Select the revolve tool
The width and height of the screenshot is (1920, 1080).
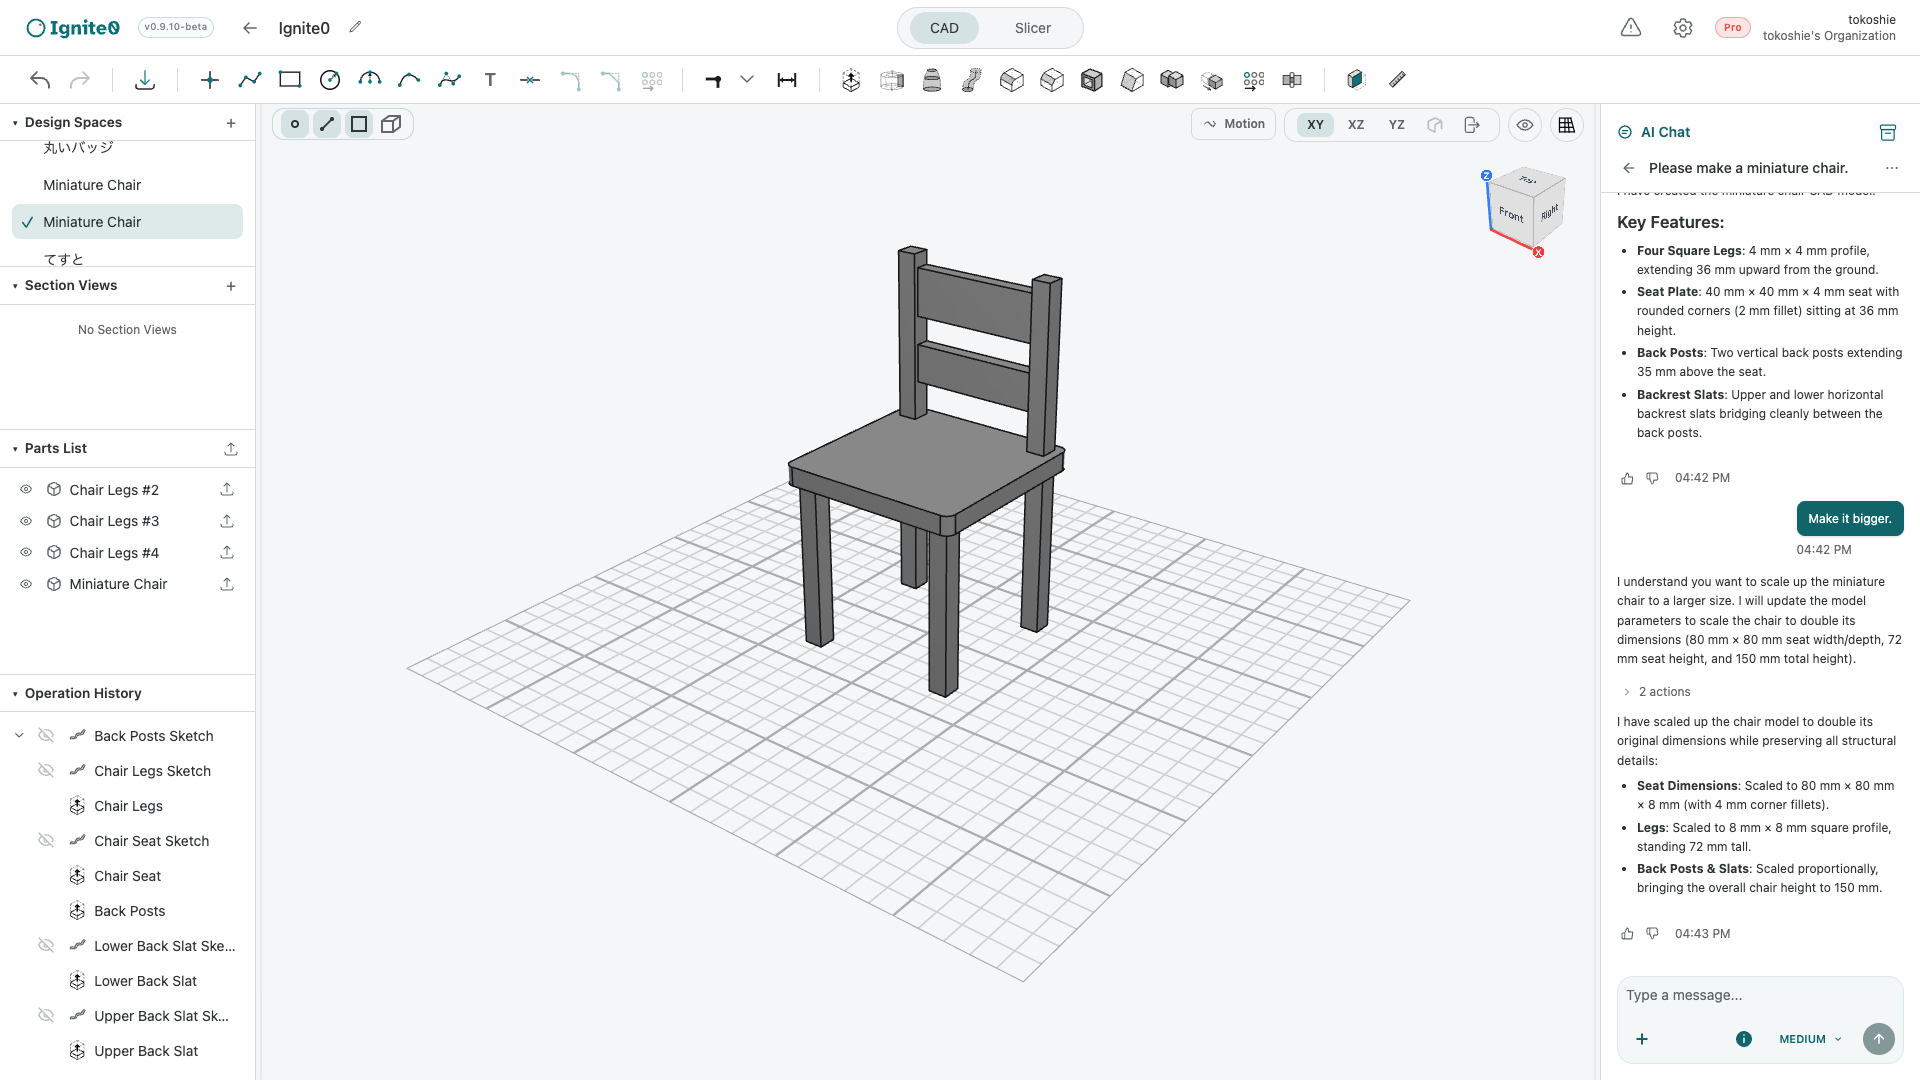892,80
